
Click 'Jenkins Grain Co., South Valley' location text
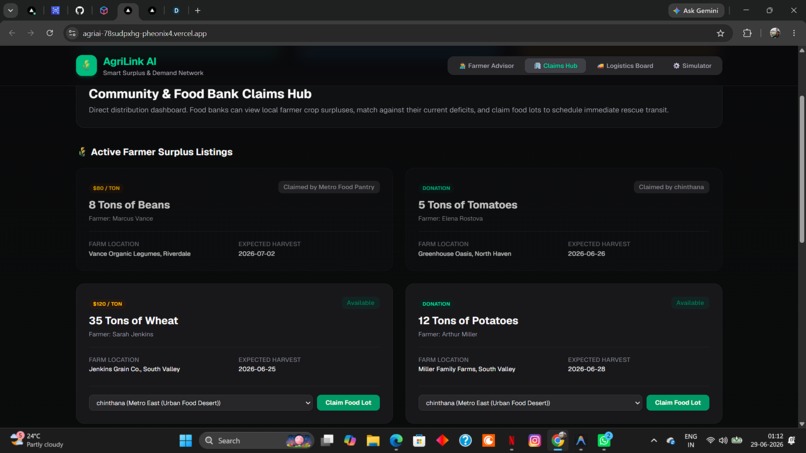click(134, 369)
